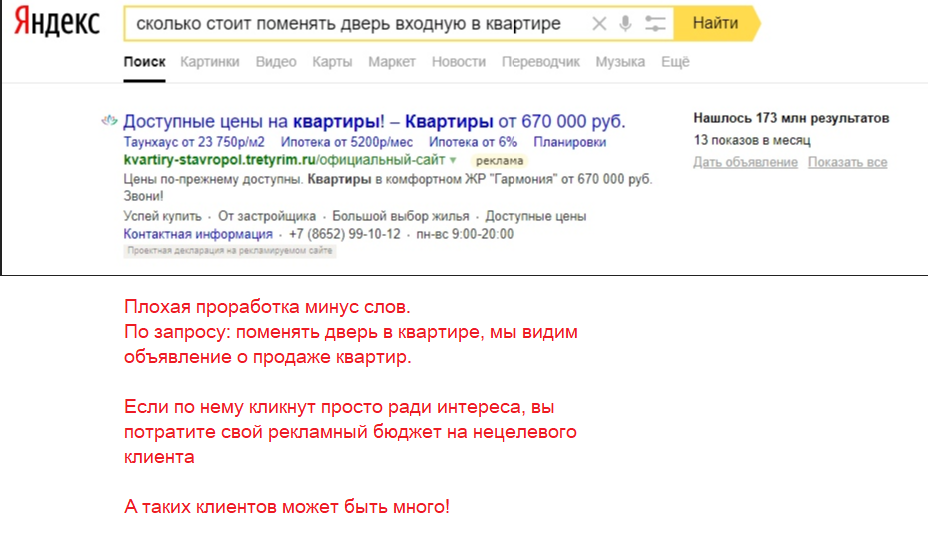The width and height of the screenshot is (928, 548).
Task: Click the 13 показов в месяц text
Action: (752, 140)
